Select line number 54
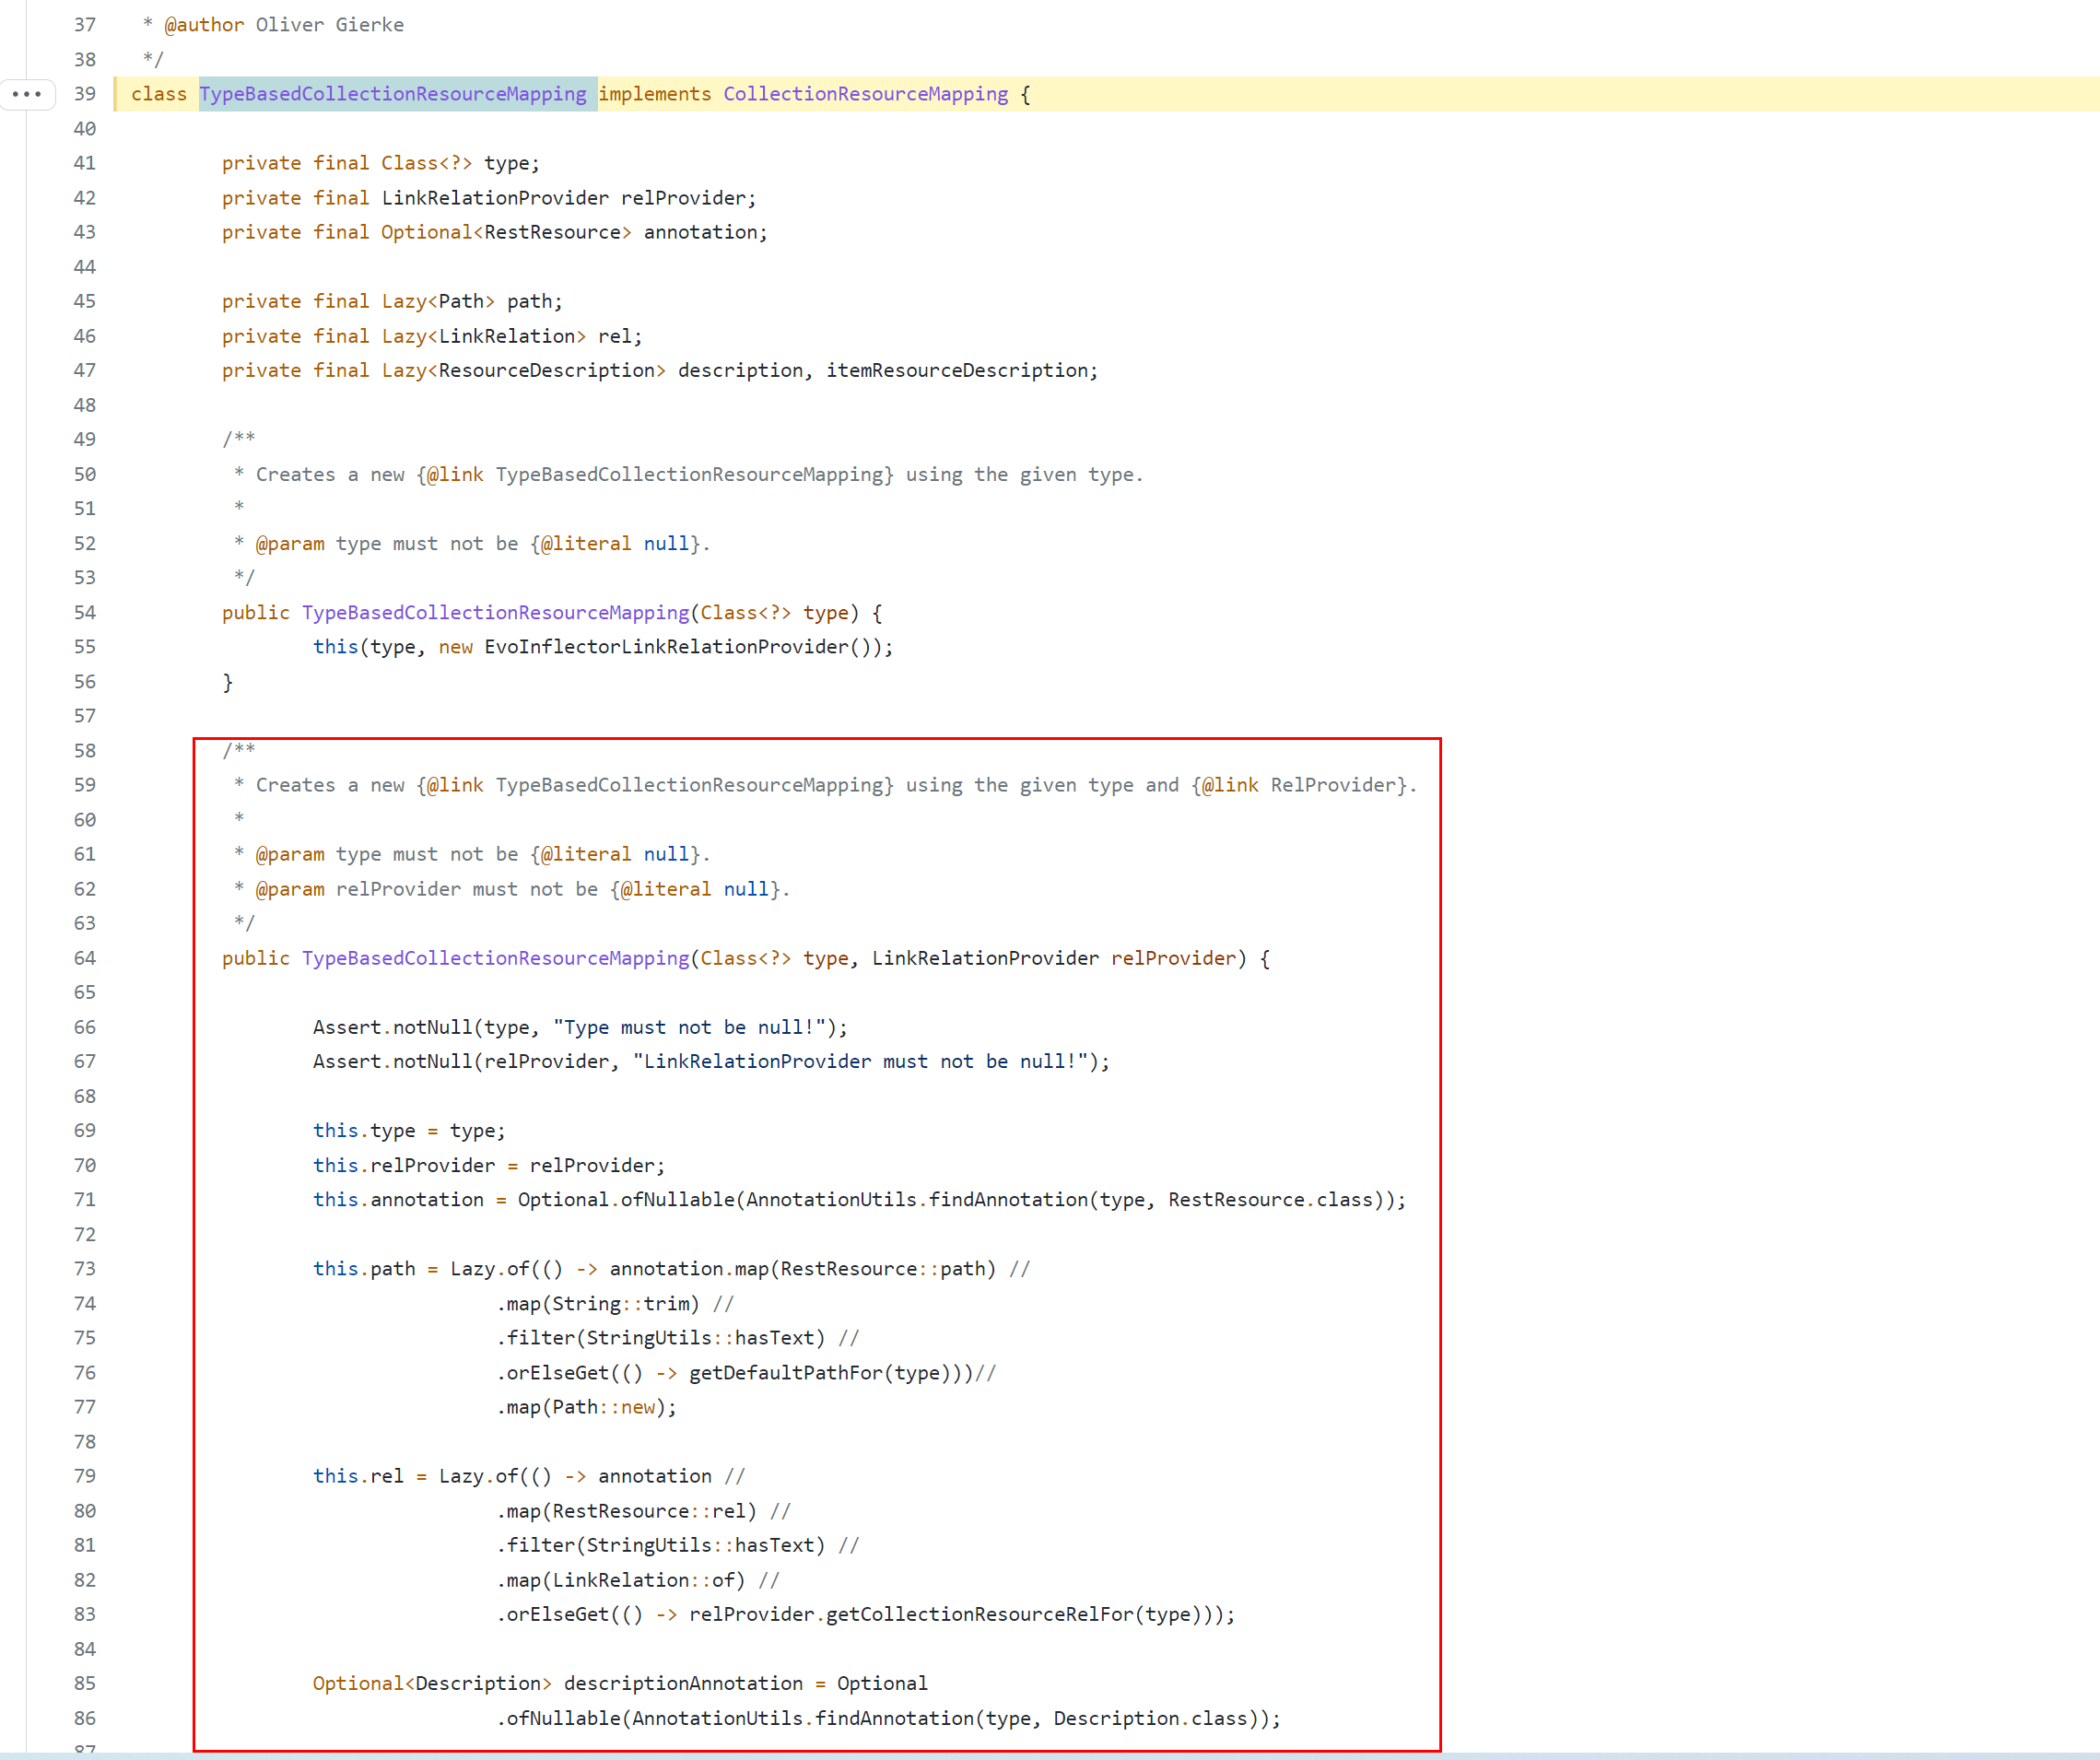 tap(85, 612)
